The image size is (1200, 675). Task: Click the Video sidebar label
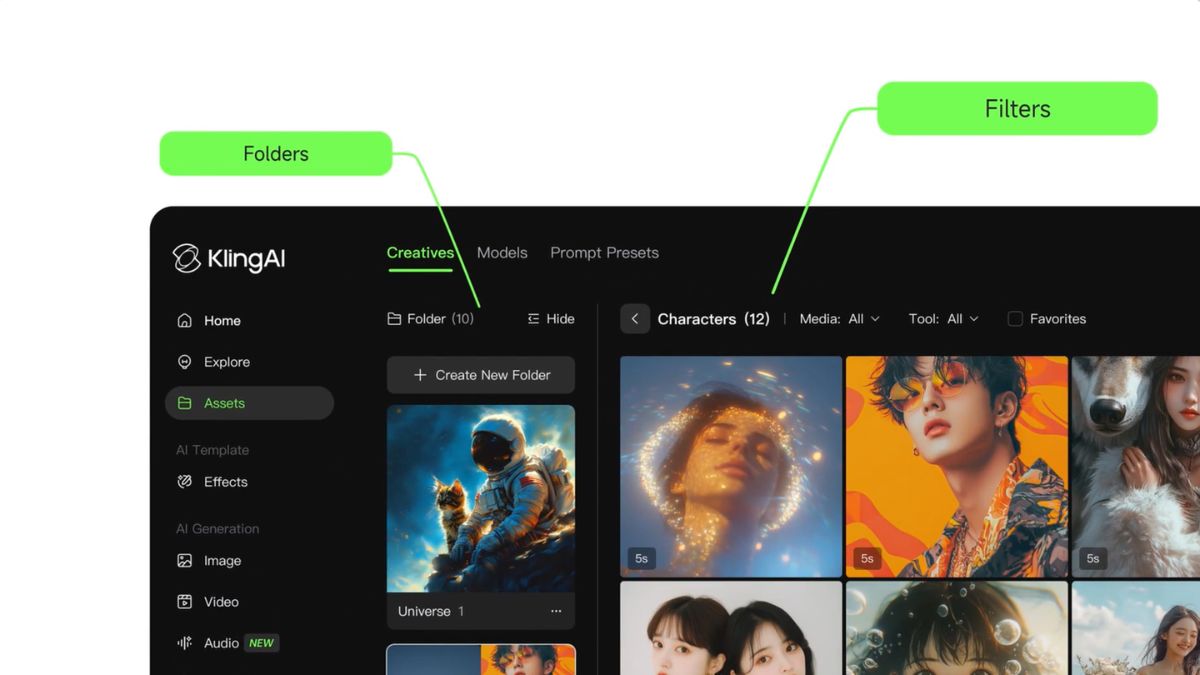221,602
